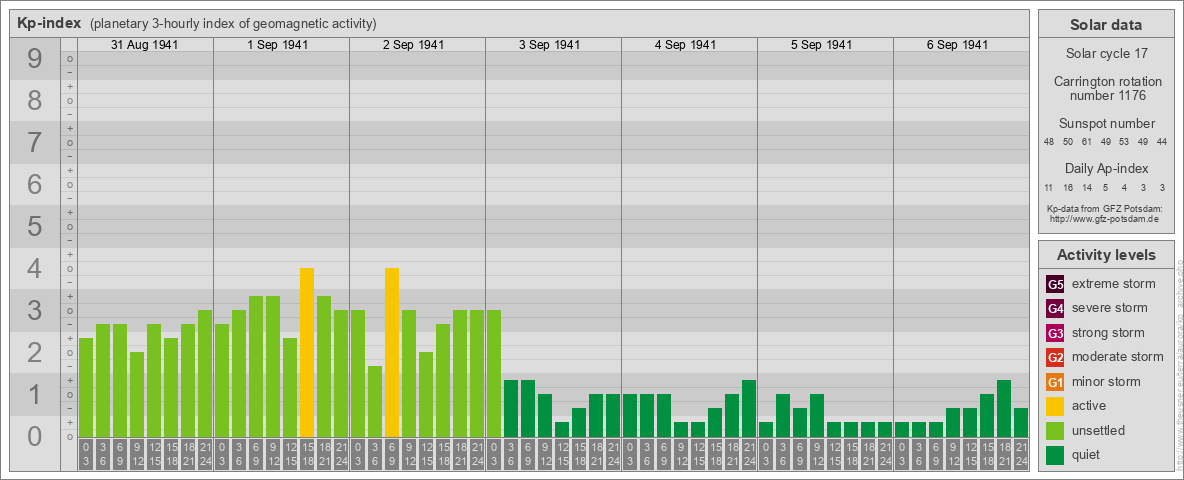Click the yellow bar on 2 Sep 6-9
This screenshot has height=480, width=1184.
click(x=391, y=352)
